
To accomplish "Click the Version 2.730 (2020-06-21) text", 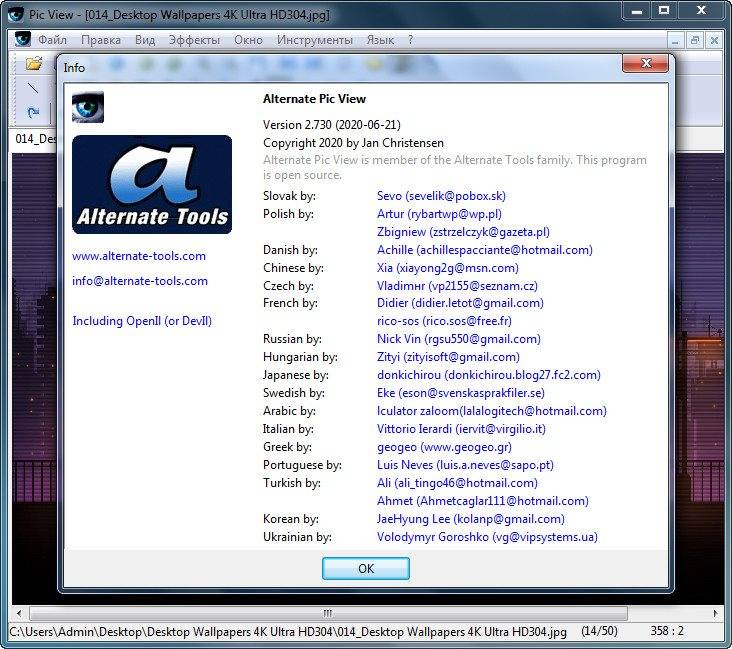I will pos(331,125).
